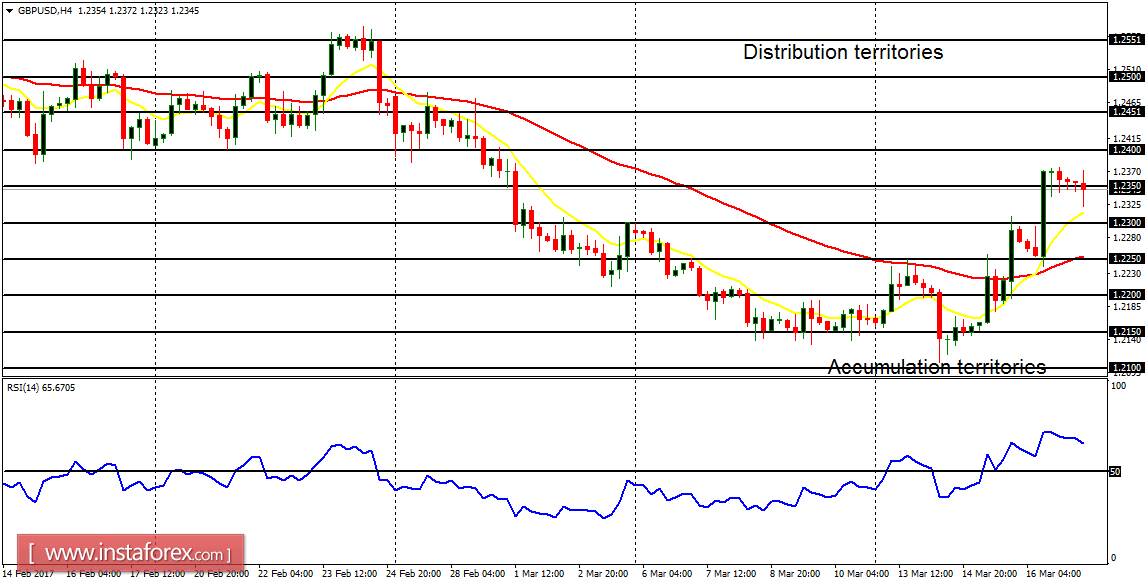Viewport: 1147px width, 585px height.
Task: Click the RSI(14) 65.6705 indicator label
Action: 40,388
